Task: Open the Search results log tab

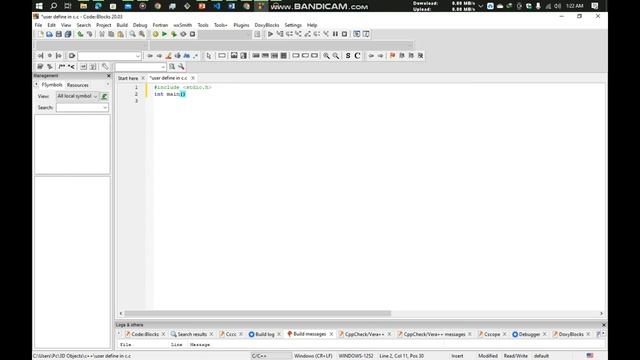Action: [192, 334]
